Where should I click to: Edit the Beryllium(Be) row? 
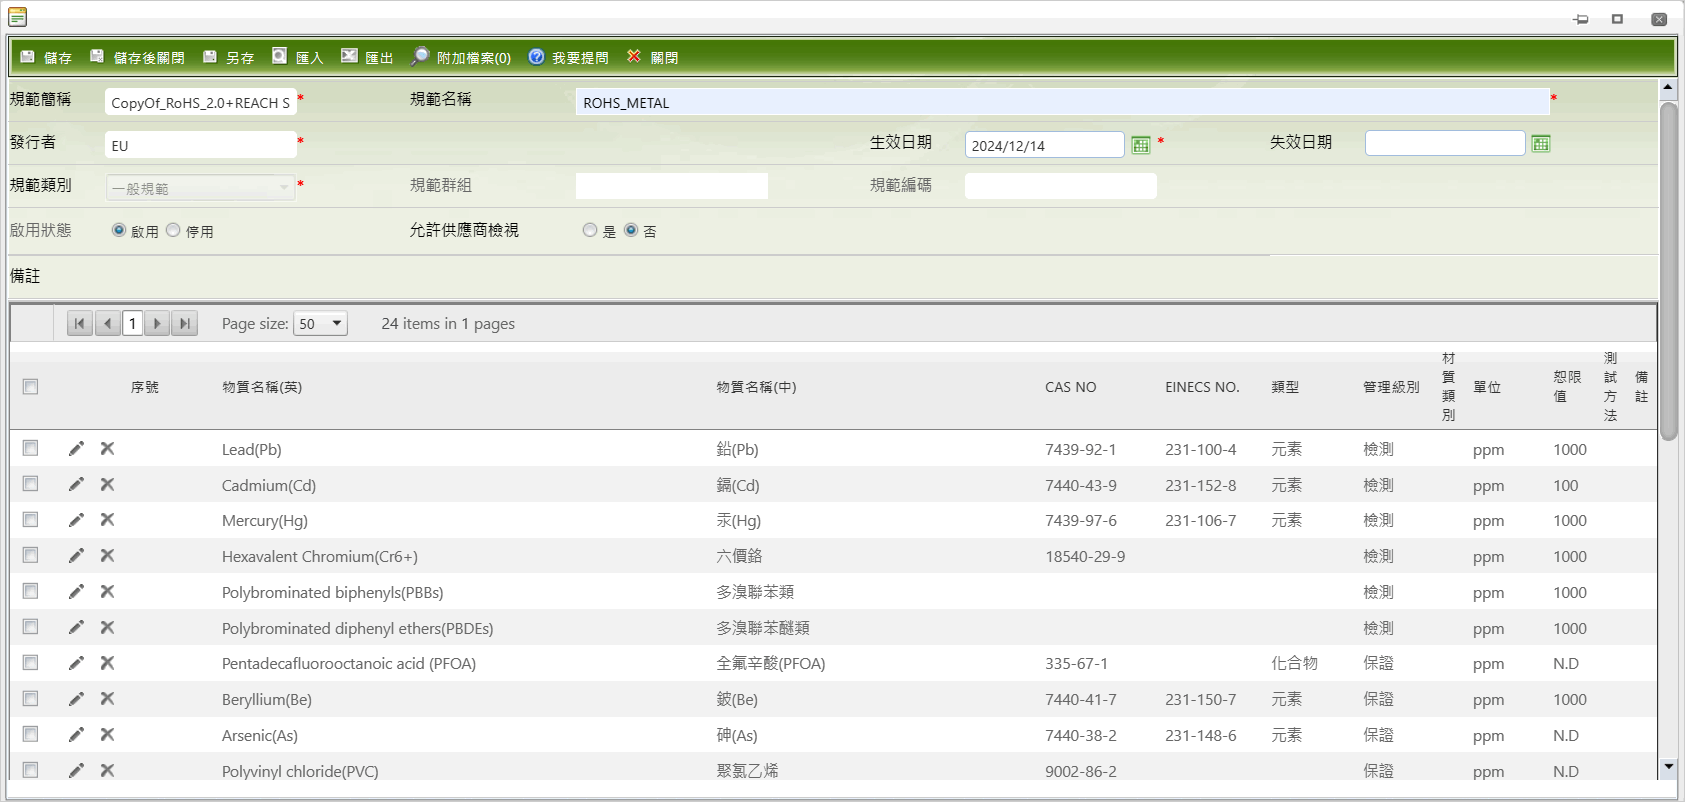[76, 699]
